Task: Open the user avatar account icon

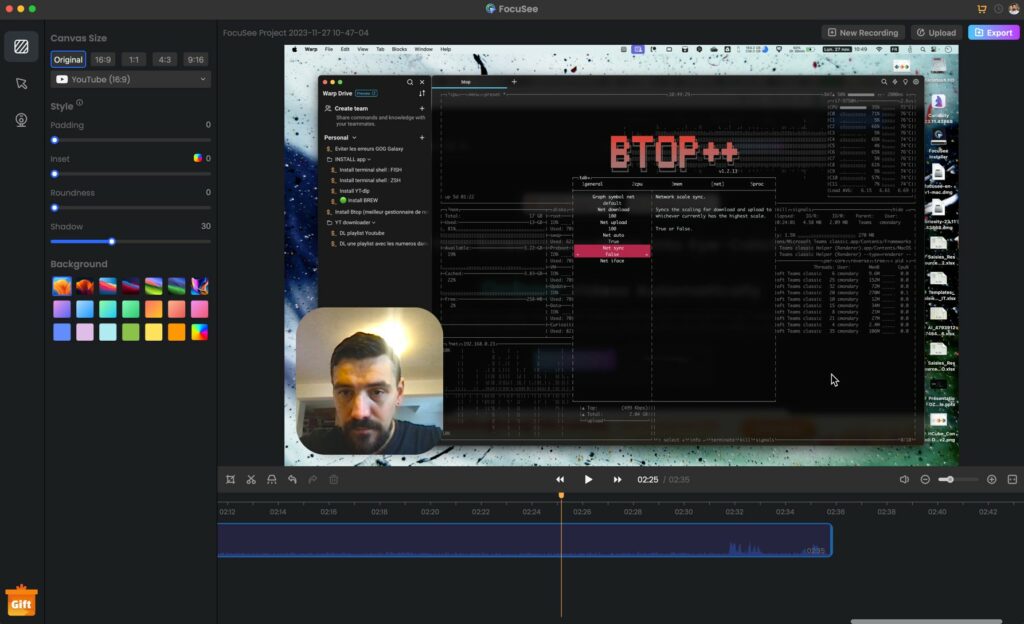Action: click(1014, 8)
